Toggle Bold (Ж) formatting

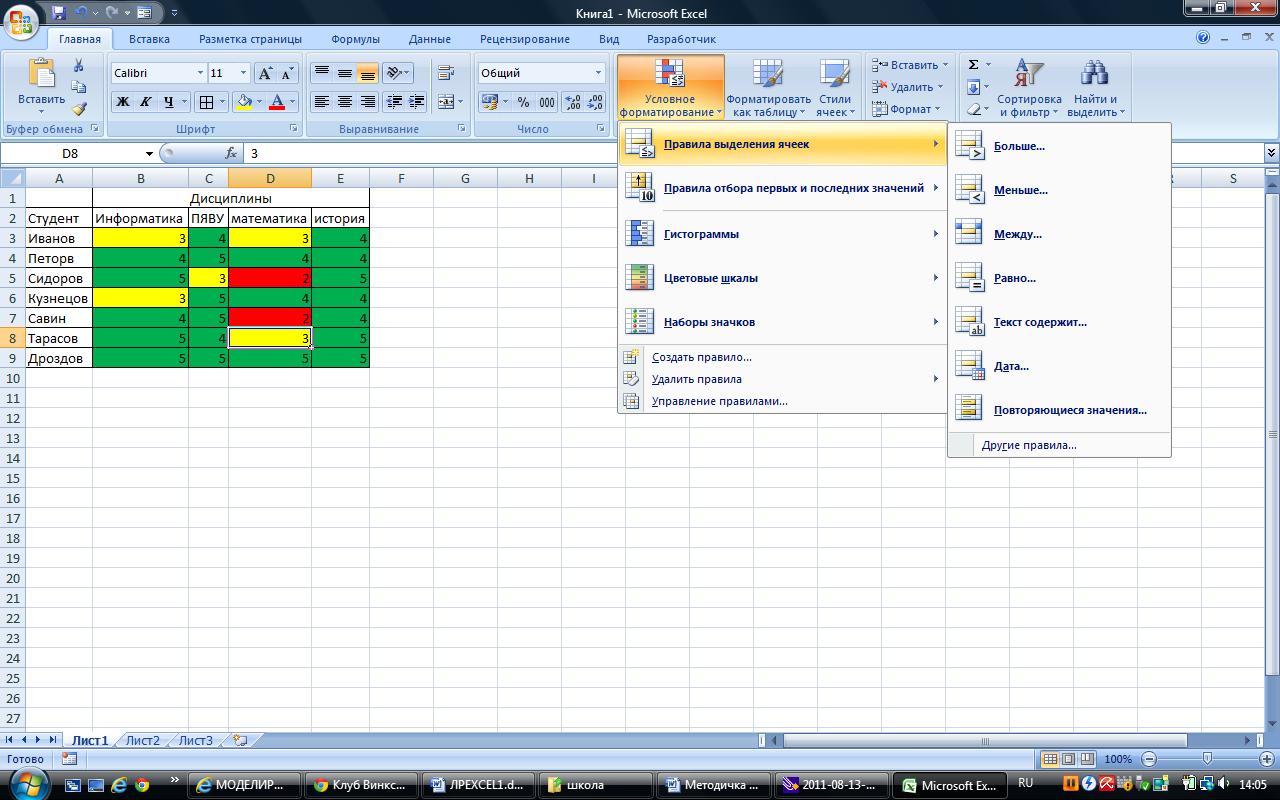click(123, 102)
